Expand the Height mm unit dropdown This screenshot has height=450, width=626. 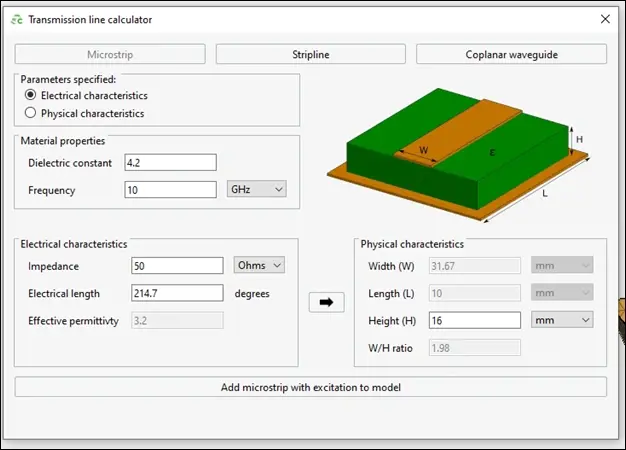[561, 320]
